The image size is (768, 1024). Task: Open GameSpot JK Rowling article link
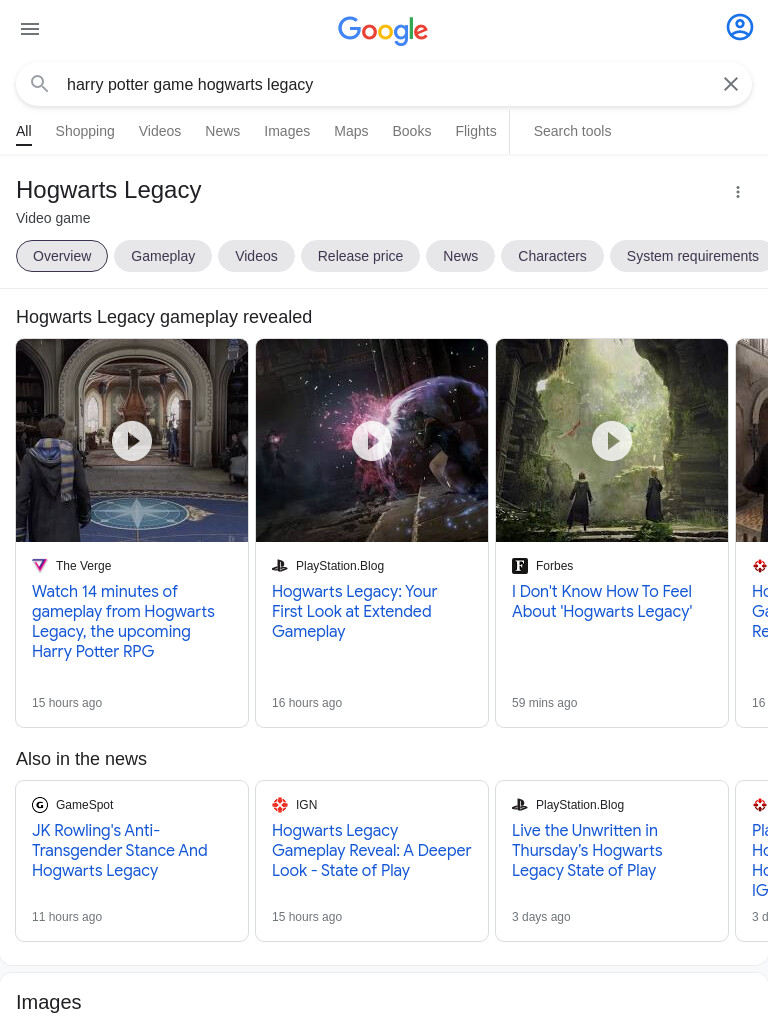point(120,850)
